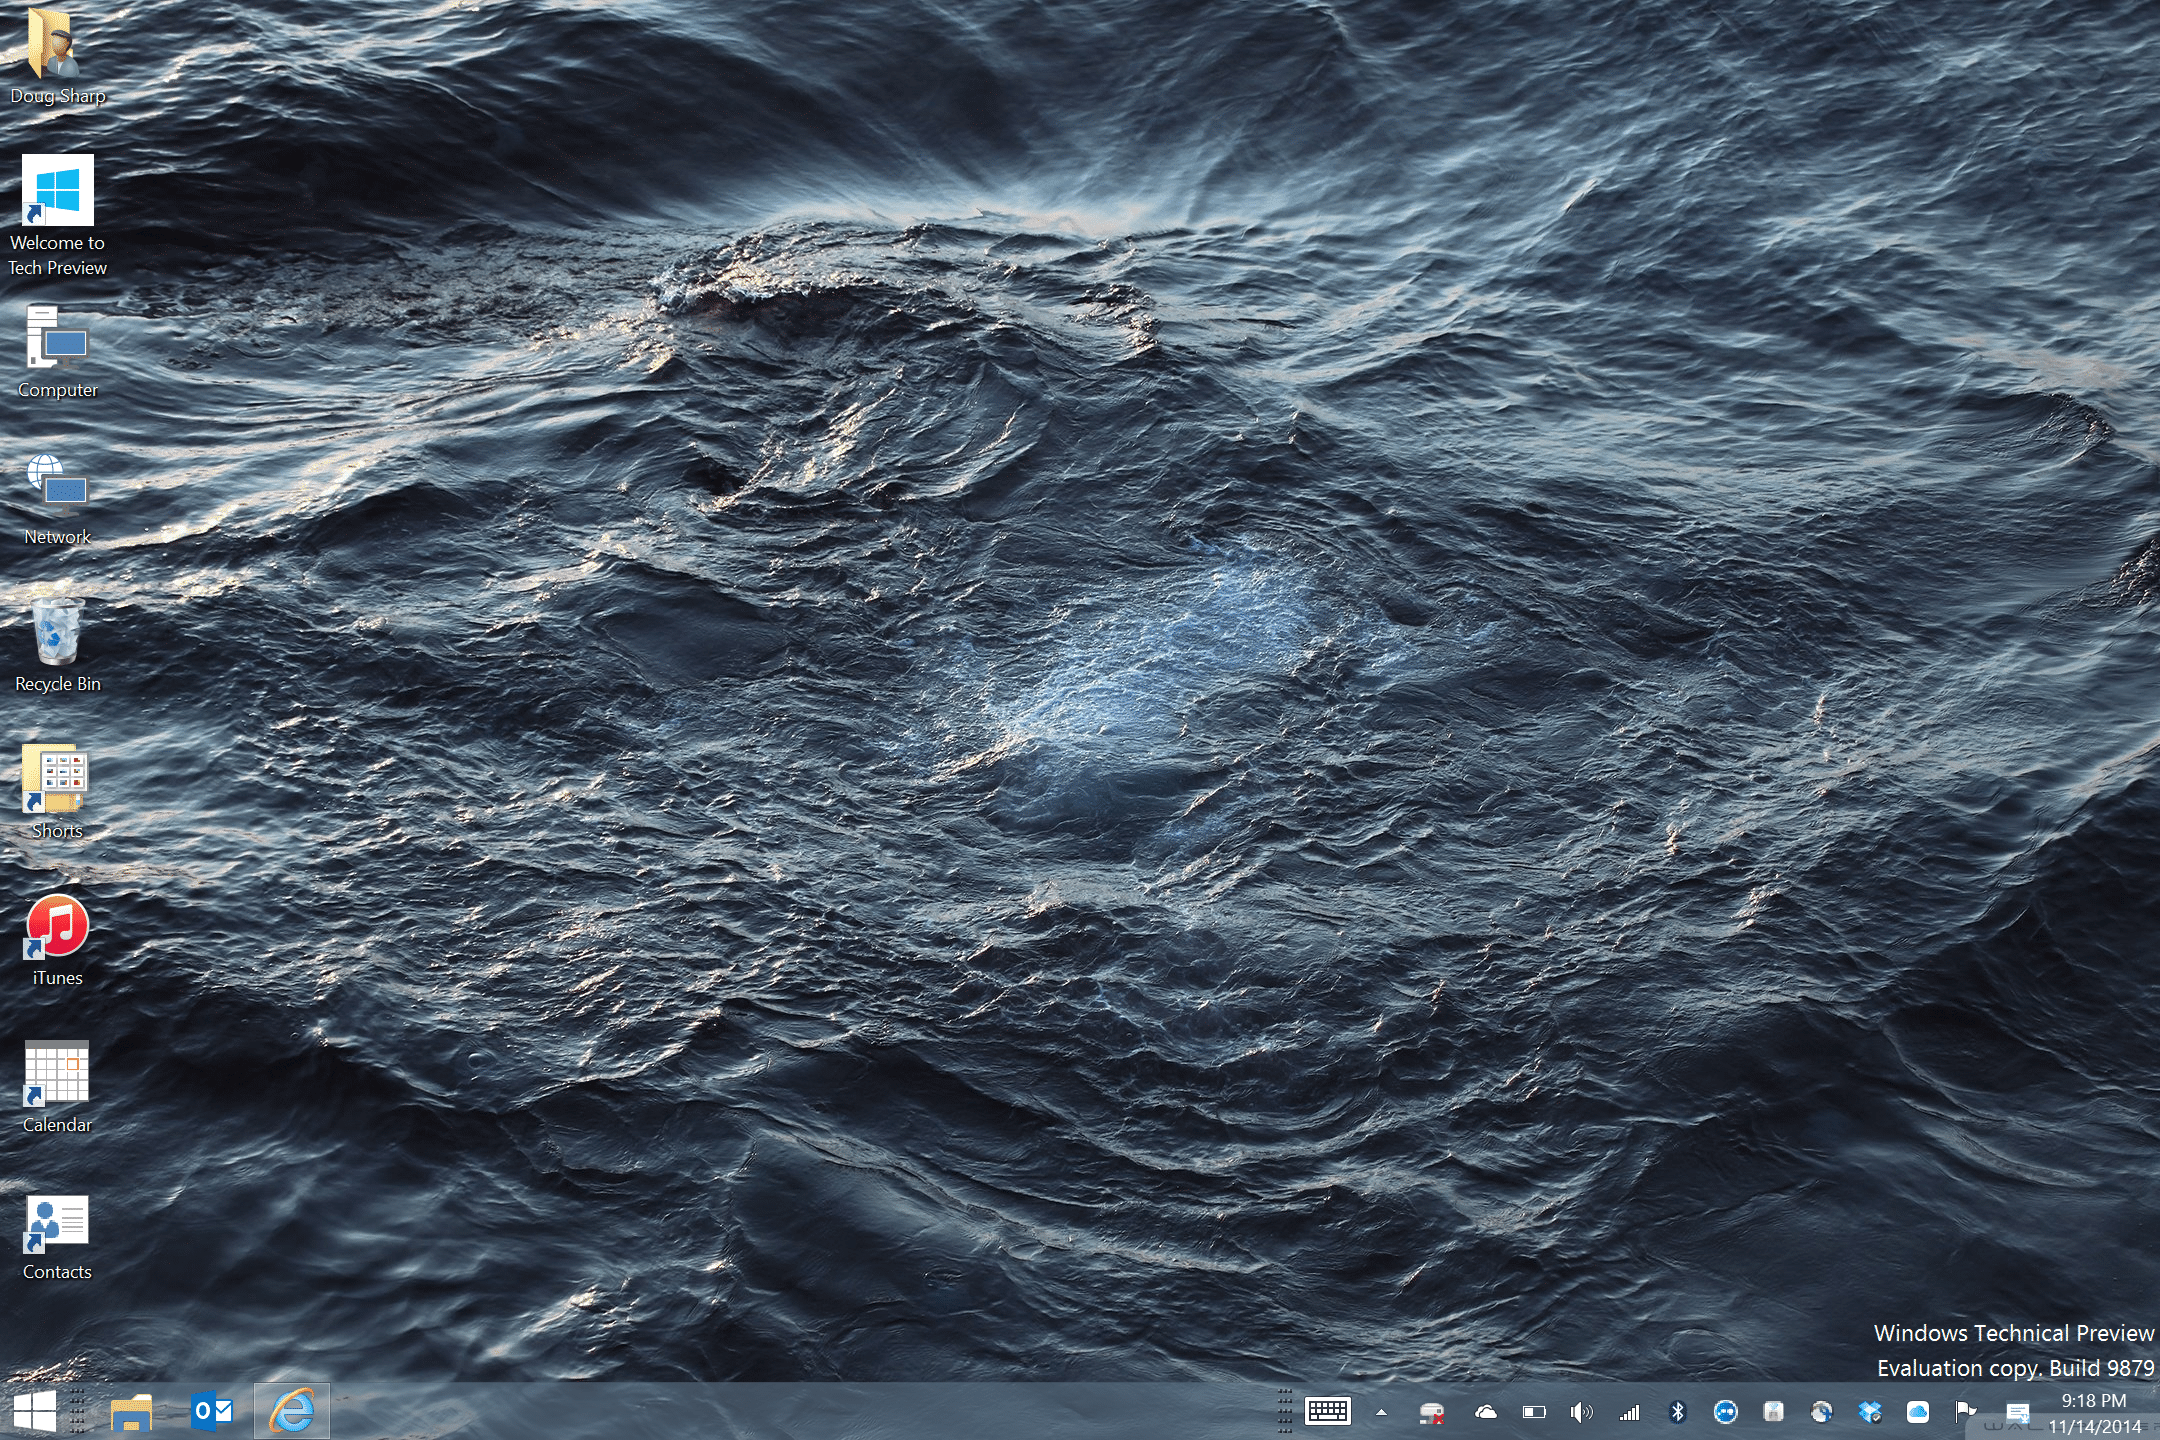Open the Doug Sharp user folder
2160x1440 pixels.
click(57, 55)
